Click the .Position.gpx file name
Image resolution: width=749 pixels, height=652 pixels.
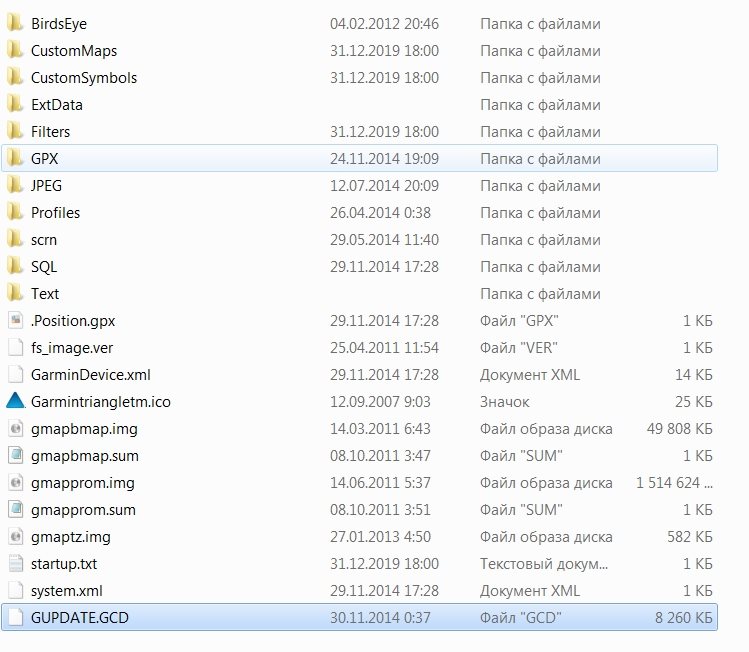pyautogui.click(x=73, y=321)
